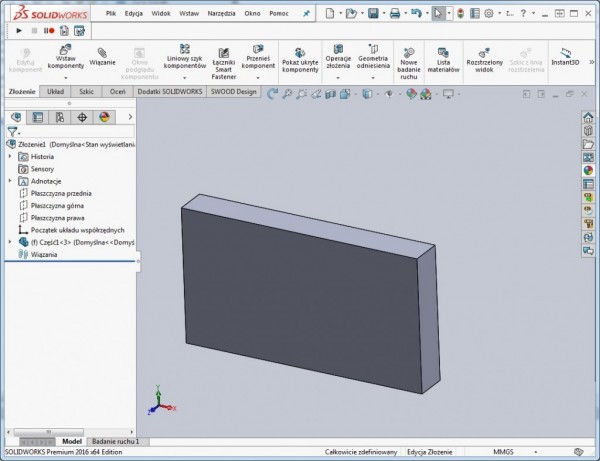This screenshot has height=461, width=600.
Task: Switch to the Oceń tab
Action: (117, 91)
